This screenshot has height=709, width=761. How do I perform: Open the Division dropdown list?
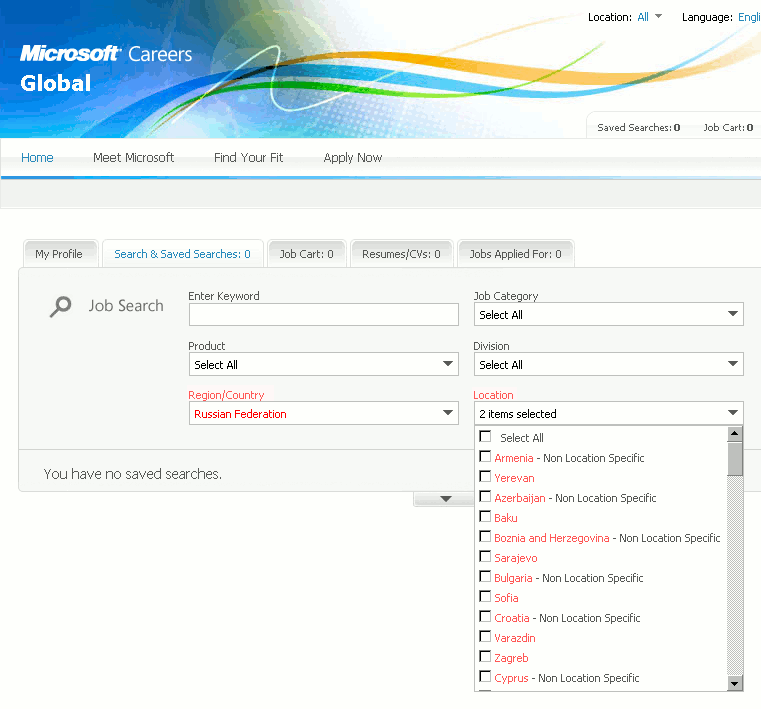[x=608, y=365]
